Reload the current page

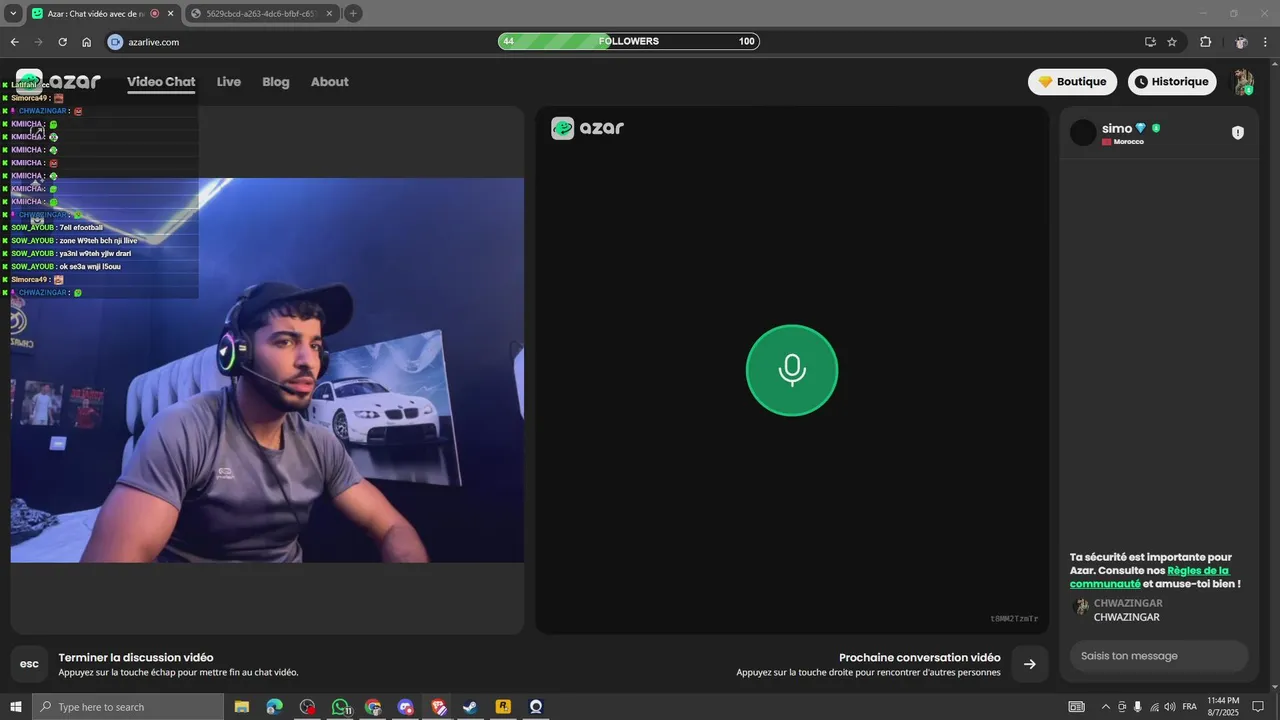point(62,42)
